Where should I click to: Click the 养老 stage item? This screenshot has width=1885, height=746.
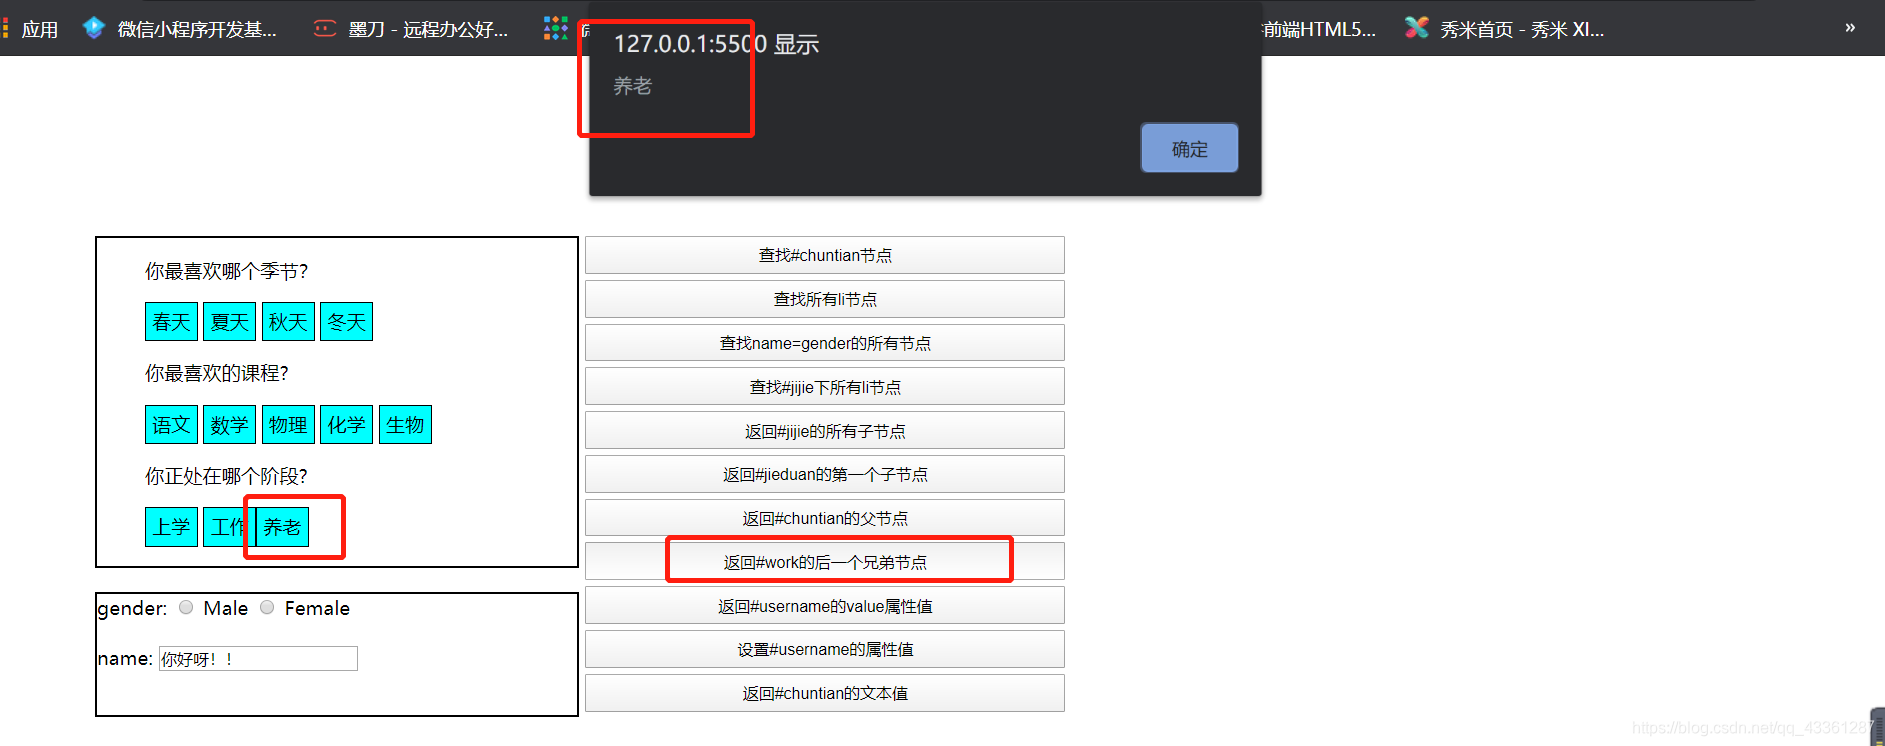tap(282, 527)
